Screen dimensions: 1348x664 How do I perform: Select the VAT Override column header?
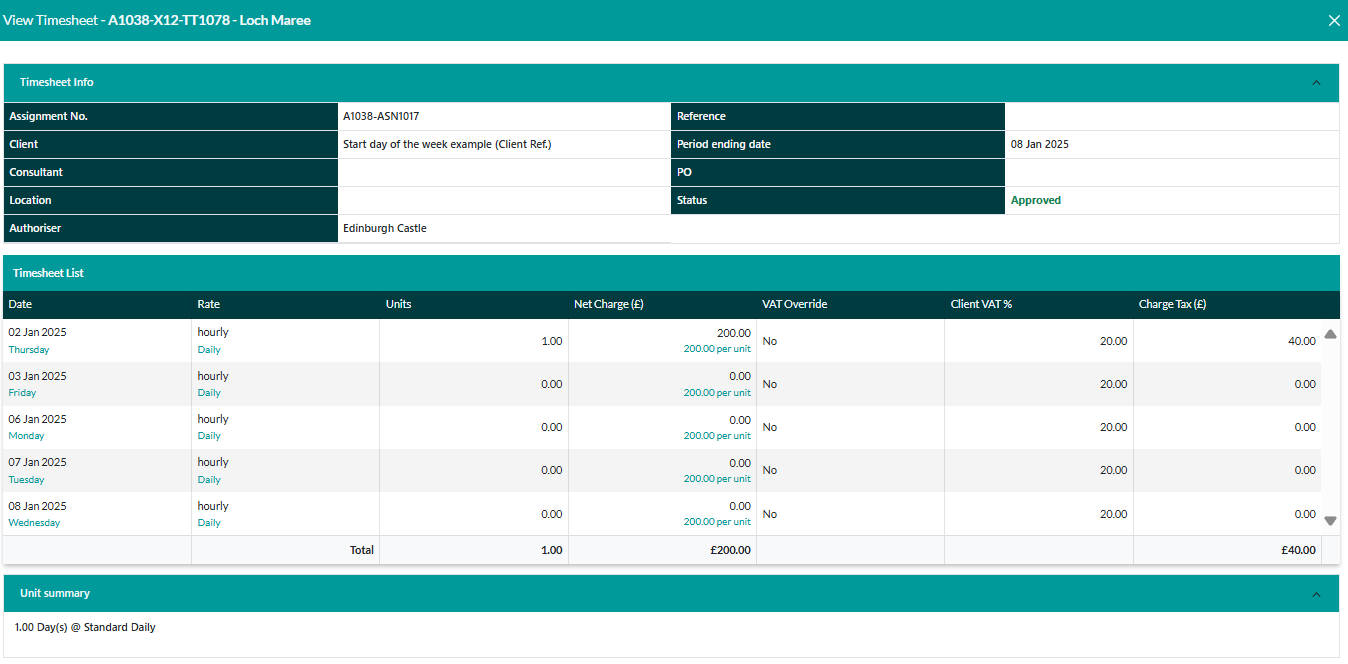click(x=794, y=304)
